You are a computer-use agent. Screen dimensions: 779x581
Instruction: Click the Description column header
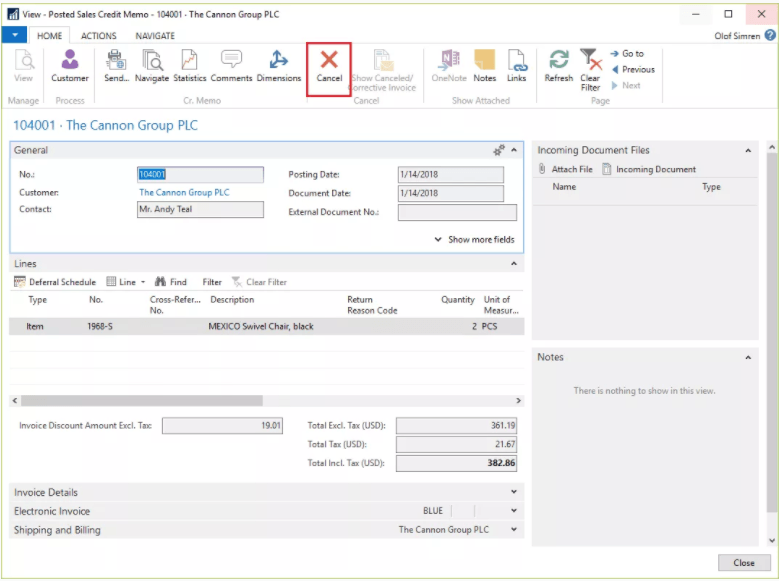click(232, 300)
